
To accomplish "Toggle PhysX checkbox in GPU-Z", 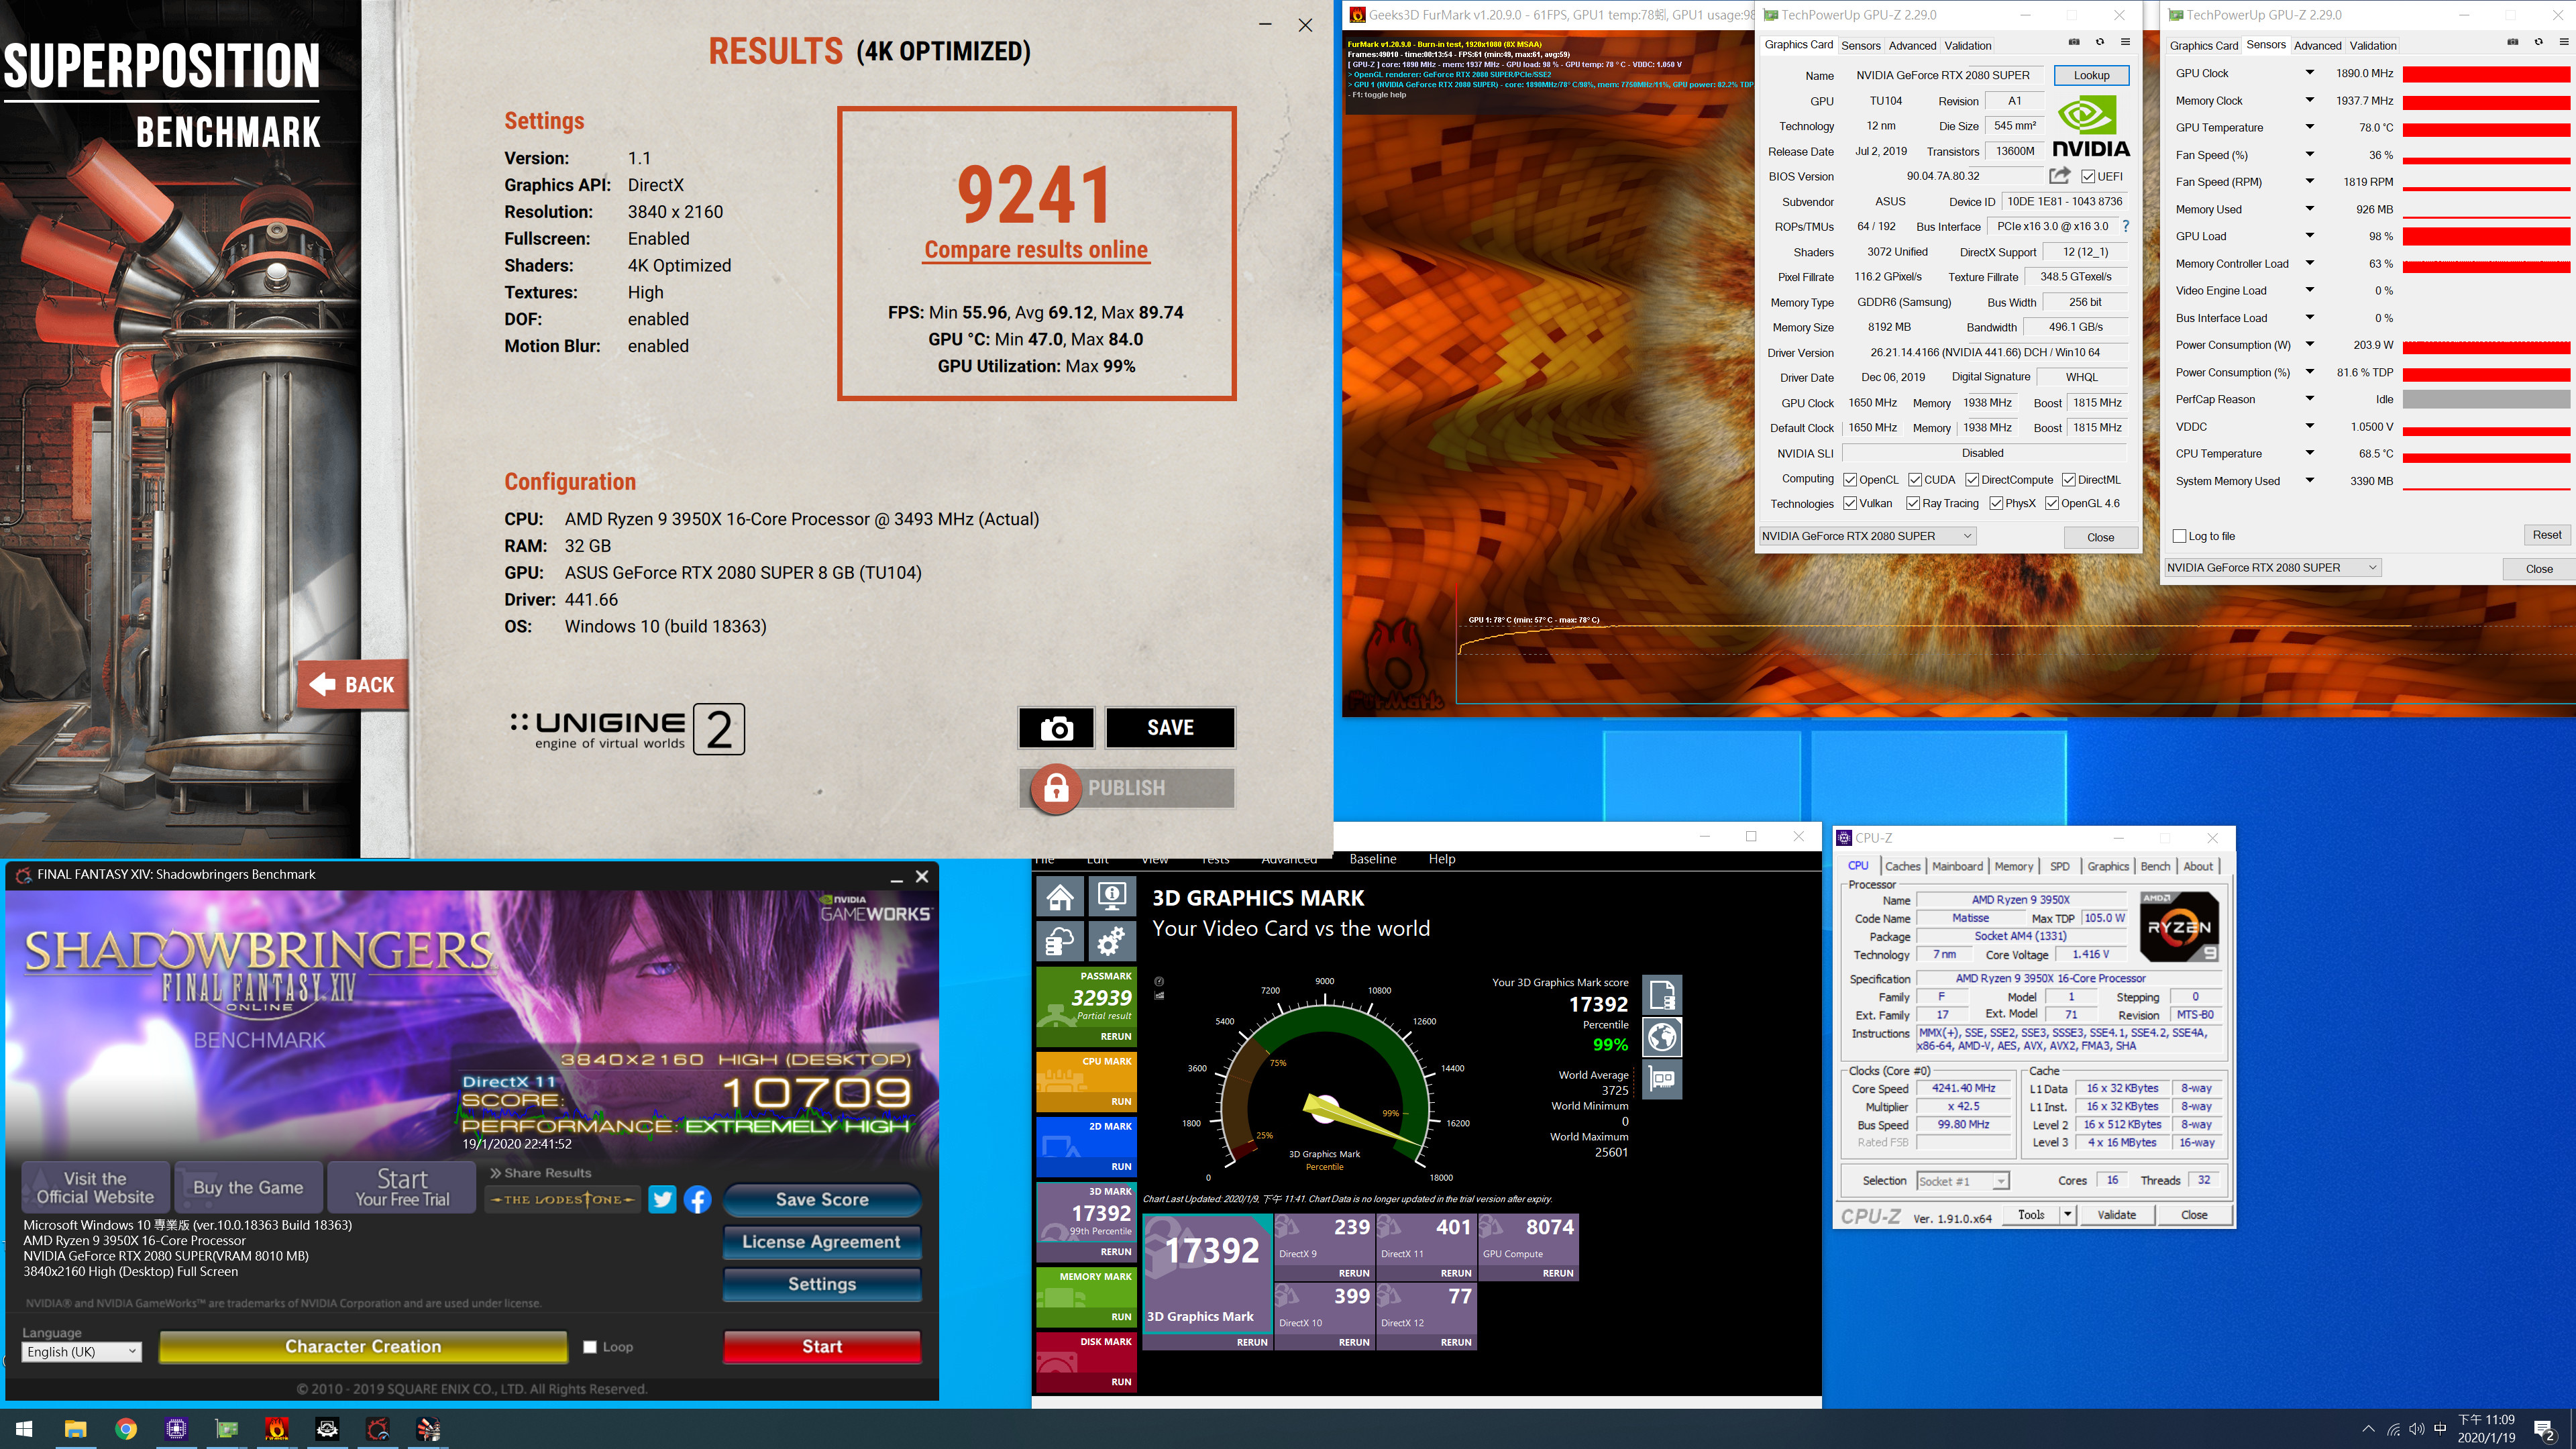I will (x=1996, y=503).
